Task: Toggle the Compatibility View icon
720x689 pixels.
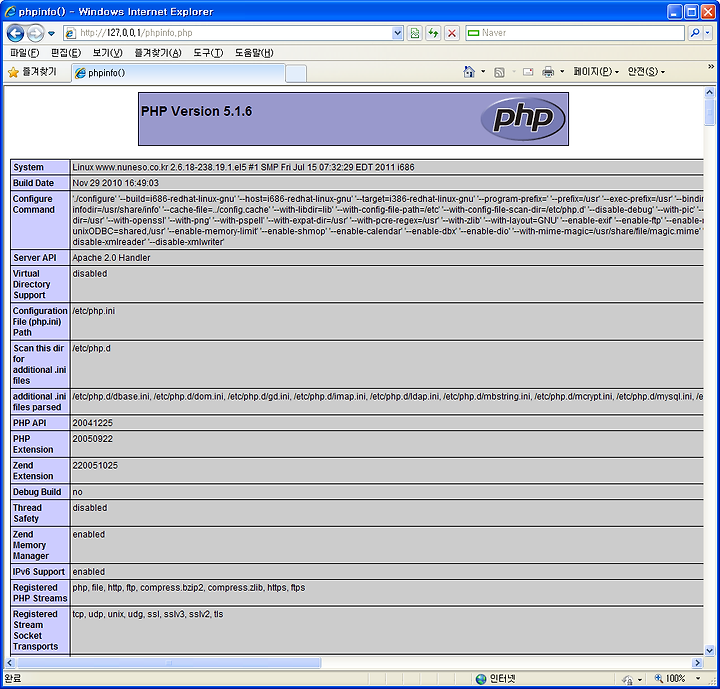Action: (415, 33)
